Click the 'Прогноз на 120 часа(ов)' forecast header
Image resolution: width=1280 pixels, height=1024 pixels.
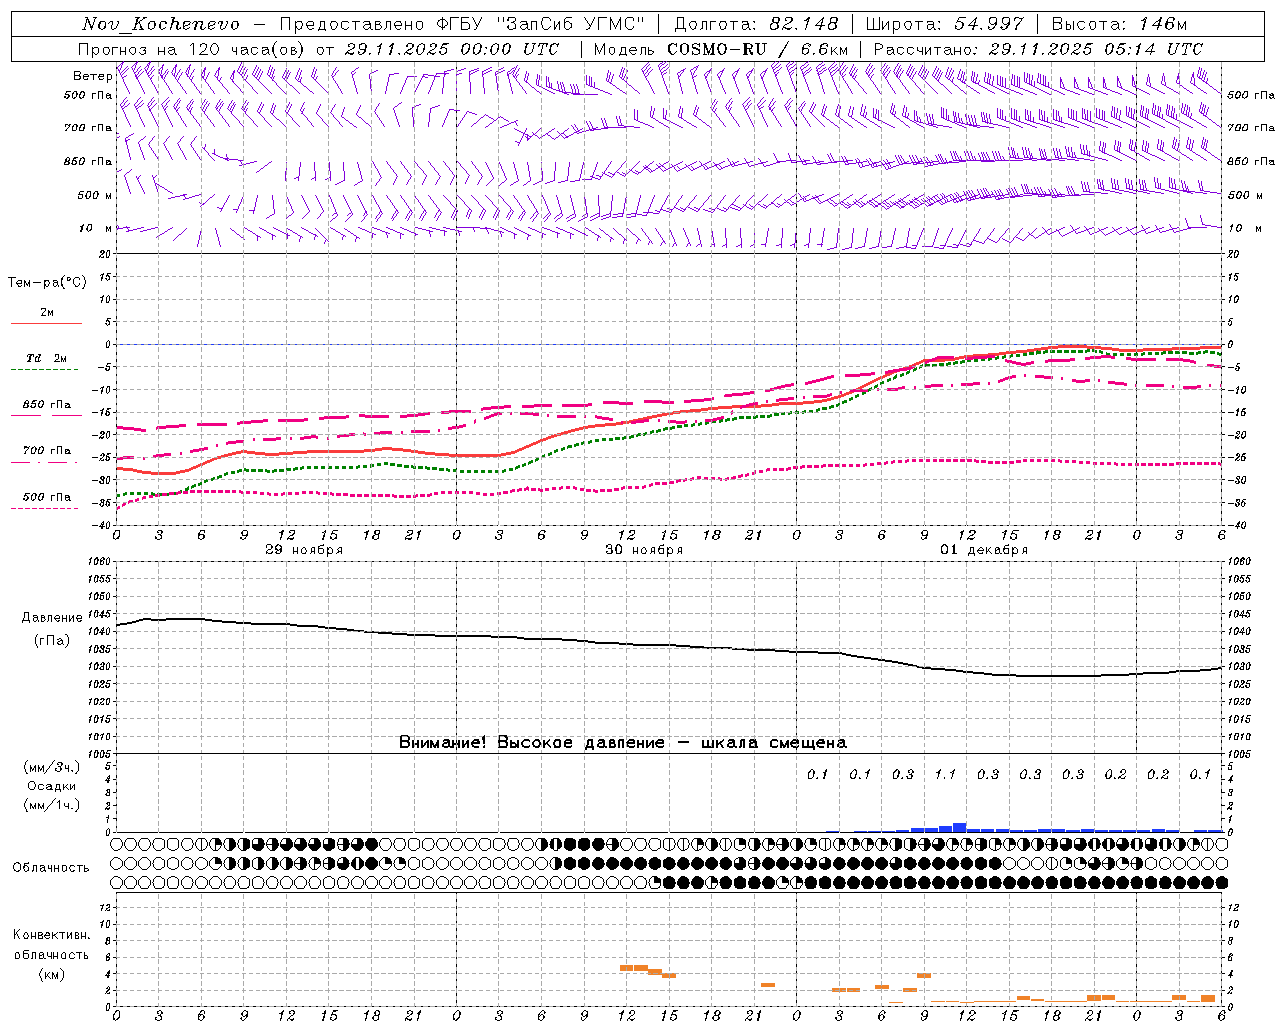(x=192, y=49)
